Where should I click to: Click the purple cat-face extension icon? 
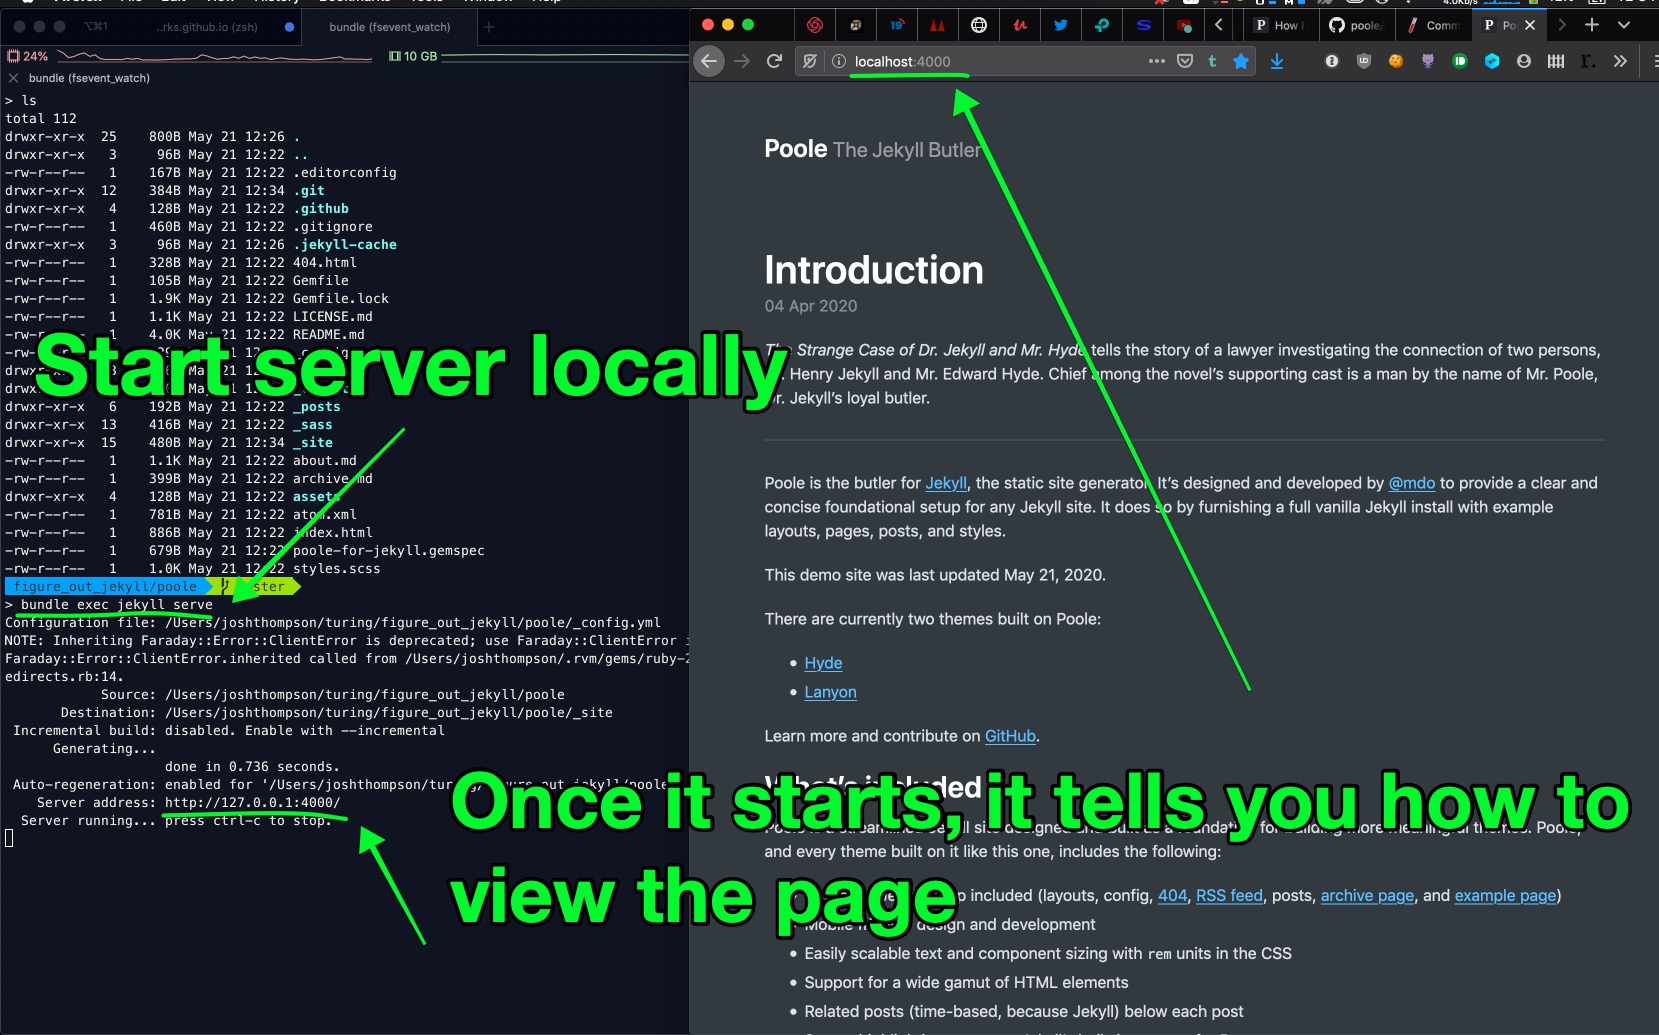pyautogui.click(x=1427, y=61)
